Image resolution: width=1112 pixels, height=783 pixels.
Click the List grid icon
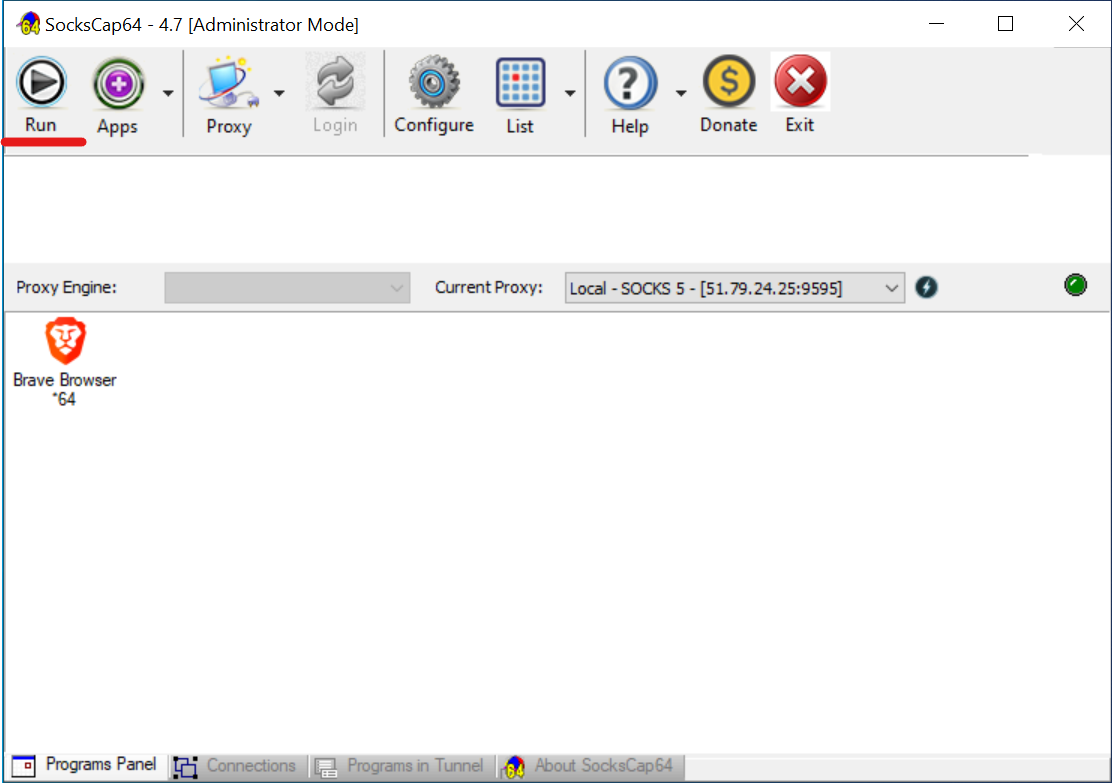click(520, 84)
